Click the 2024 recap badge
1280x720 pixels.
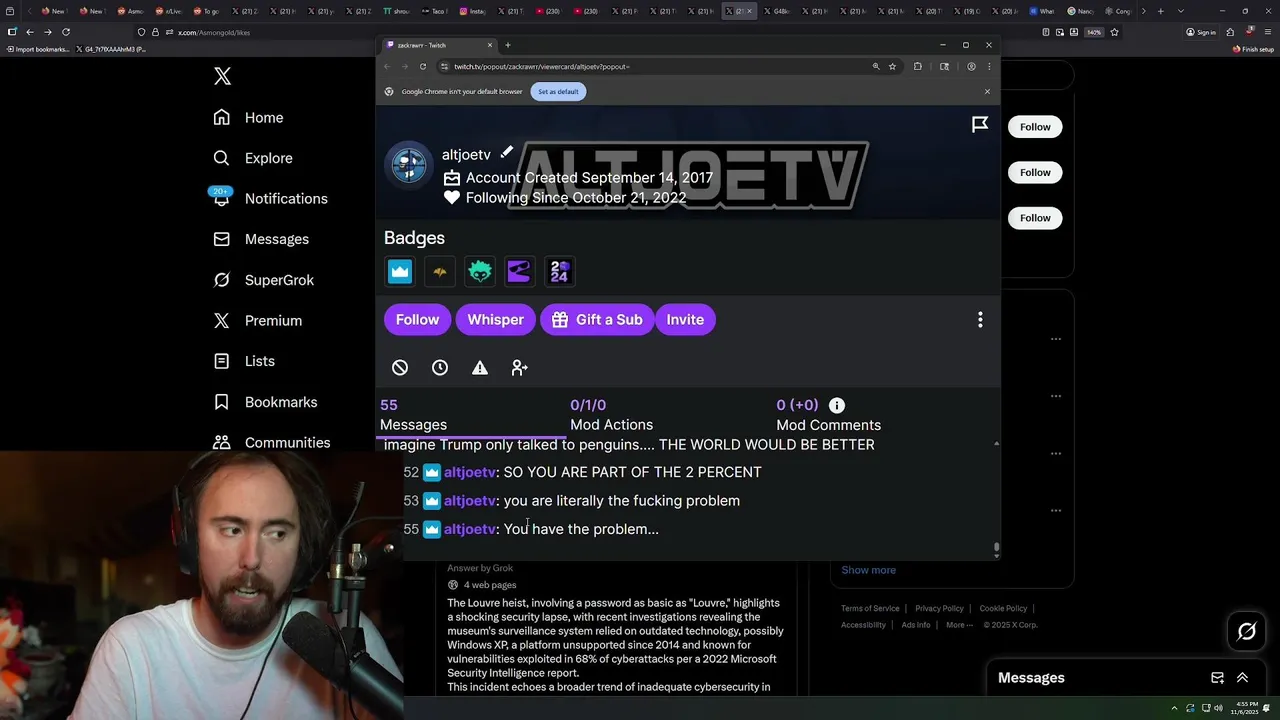tap(559, 271)
